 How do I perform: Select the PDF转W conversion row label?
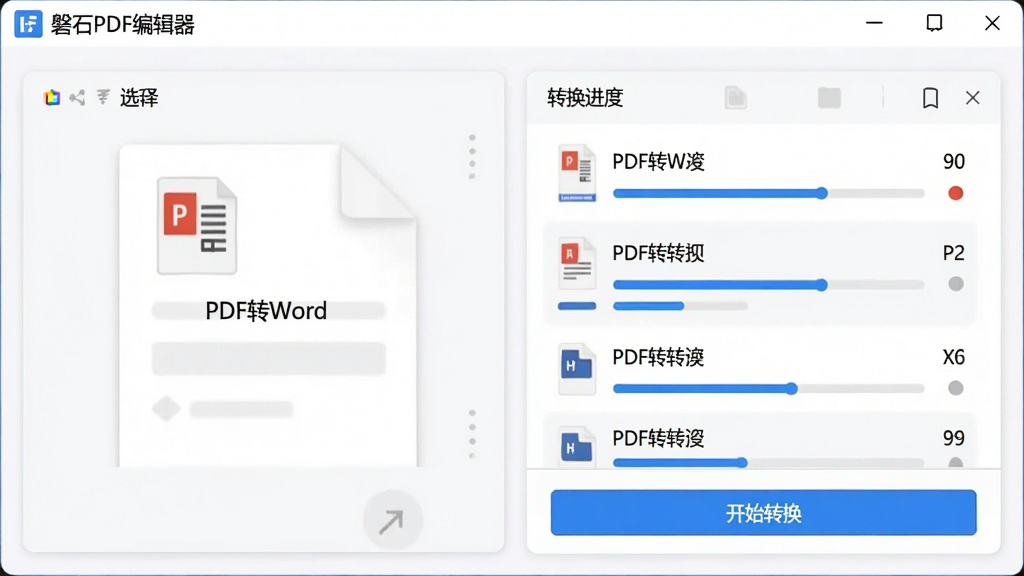(x=658, y=161)
